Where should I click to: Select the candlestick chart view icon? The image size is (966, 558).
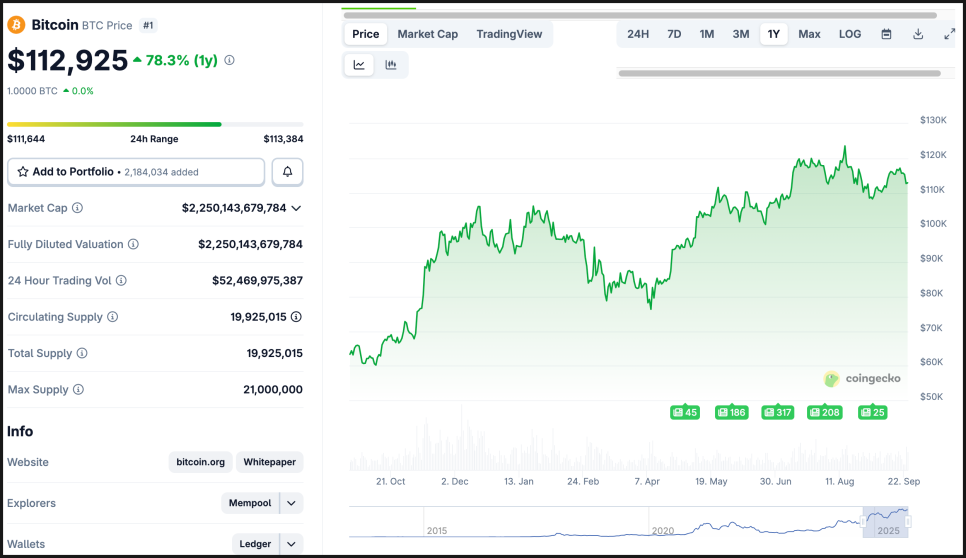[391, 65]
